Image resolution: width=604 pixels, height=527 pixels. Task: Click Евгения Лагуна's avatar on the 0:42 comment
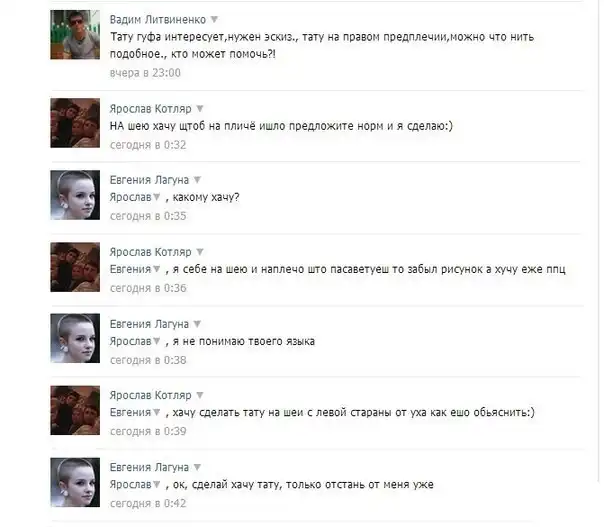coord(75,482)
